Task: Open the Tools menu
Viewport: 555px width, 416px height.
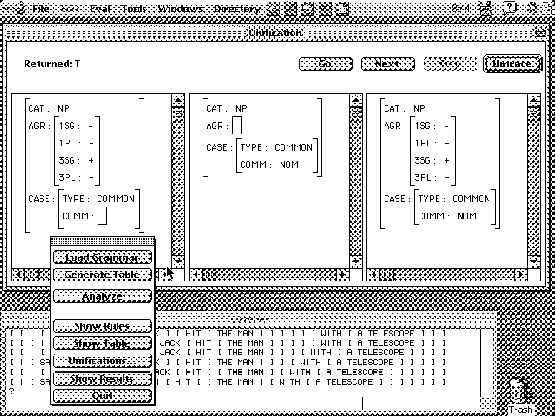Action: [x=134, y=8]
